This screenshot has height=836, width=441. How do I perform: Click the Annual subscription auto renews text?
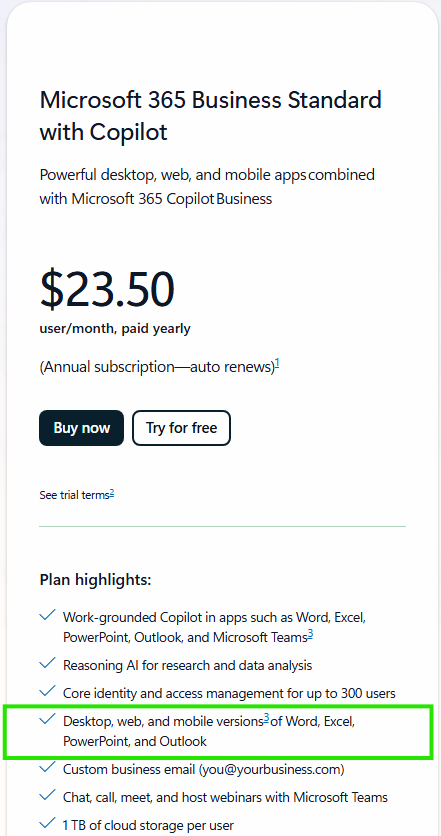[x=157, y=367]
